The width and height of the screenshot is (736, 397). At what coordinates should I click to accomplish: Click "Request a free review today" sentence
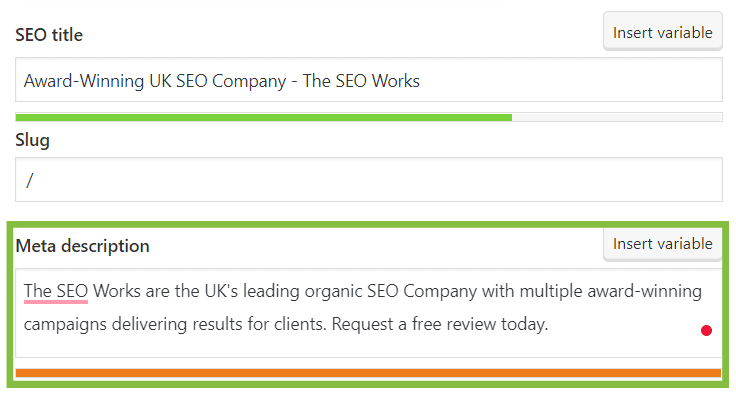tap(440, 324)
